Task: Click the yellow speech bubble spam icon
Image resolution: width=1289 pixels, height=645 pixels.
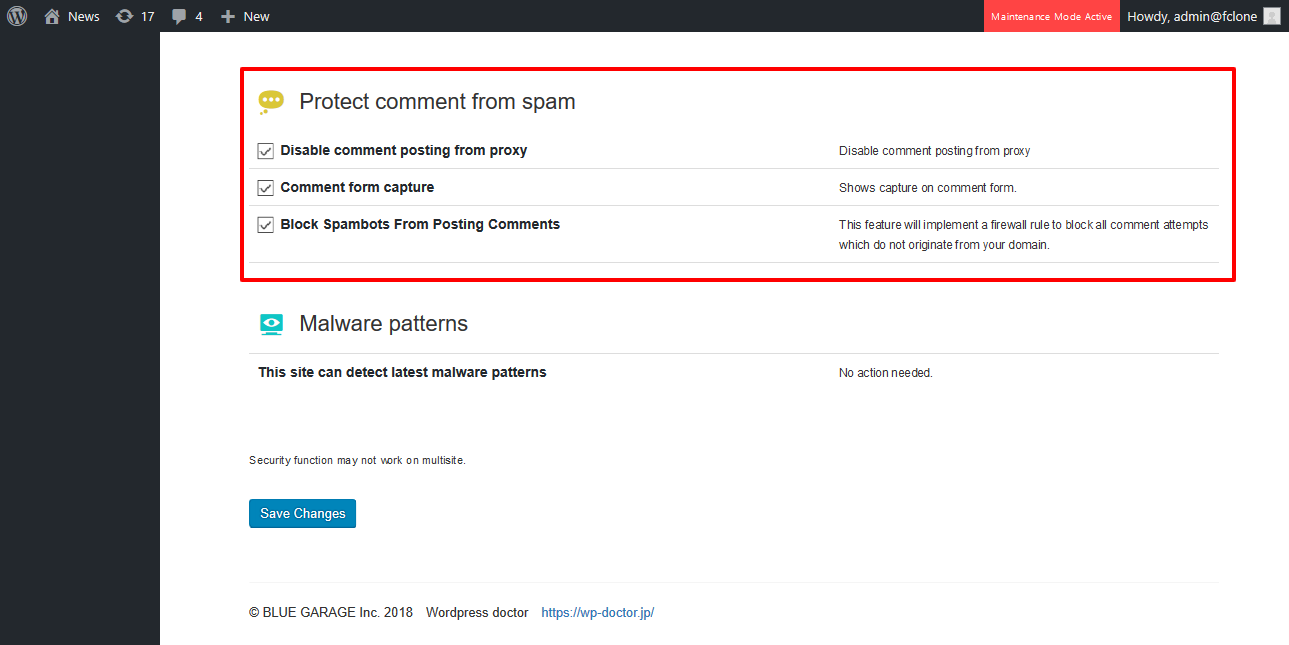Action: click(x=271, y=102)
